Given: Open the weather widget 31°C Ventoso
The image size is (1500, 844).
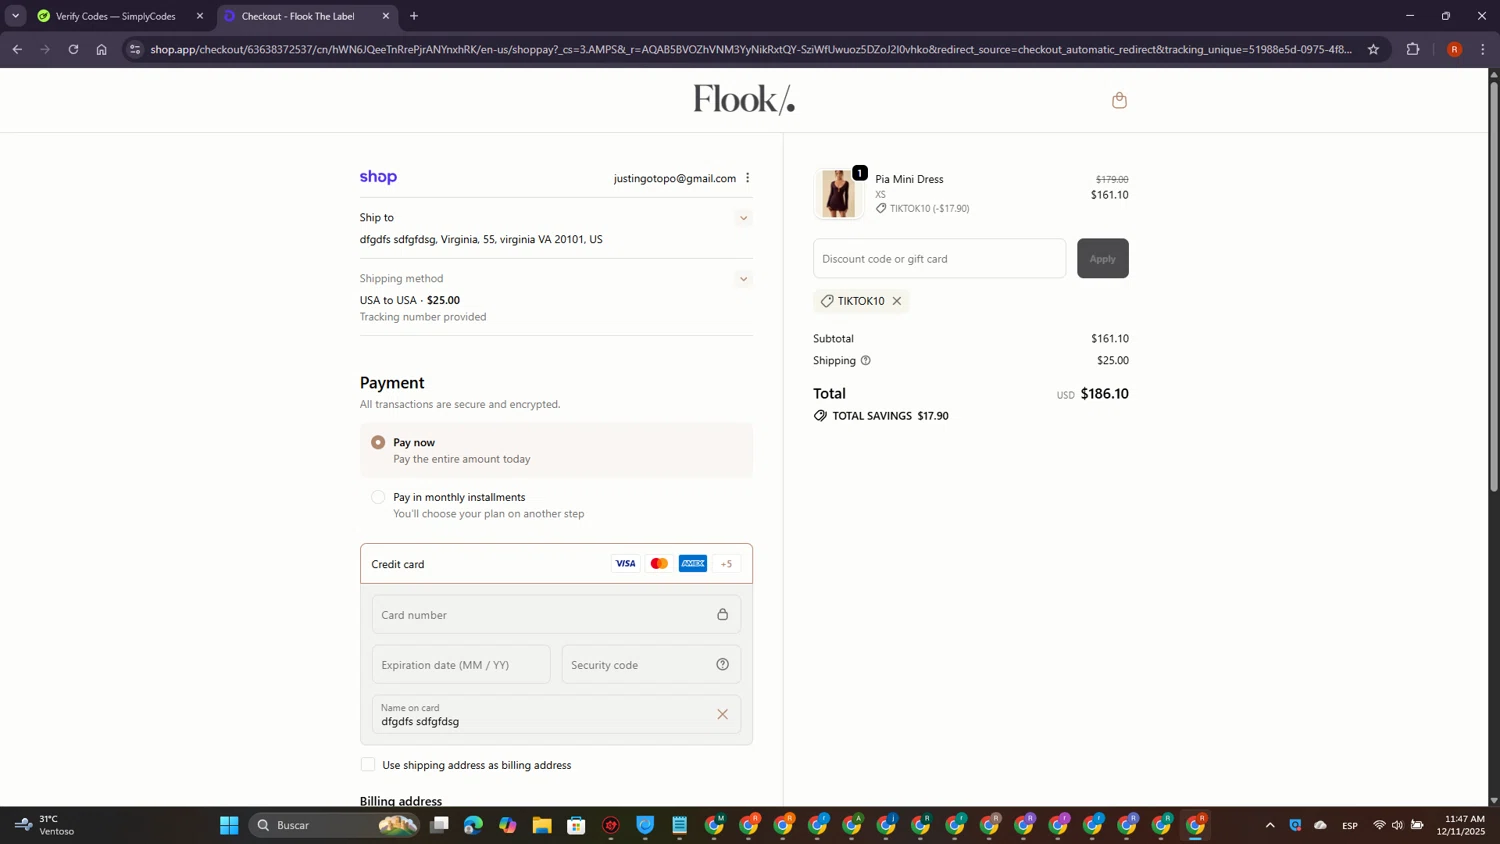Looking at the screenshot, I should [x=45, y=825].
